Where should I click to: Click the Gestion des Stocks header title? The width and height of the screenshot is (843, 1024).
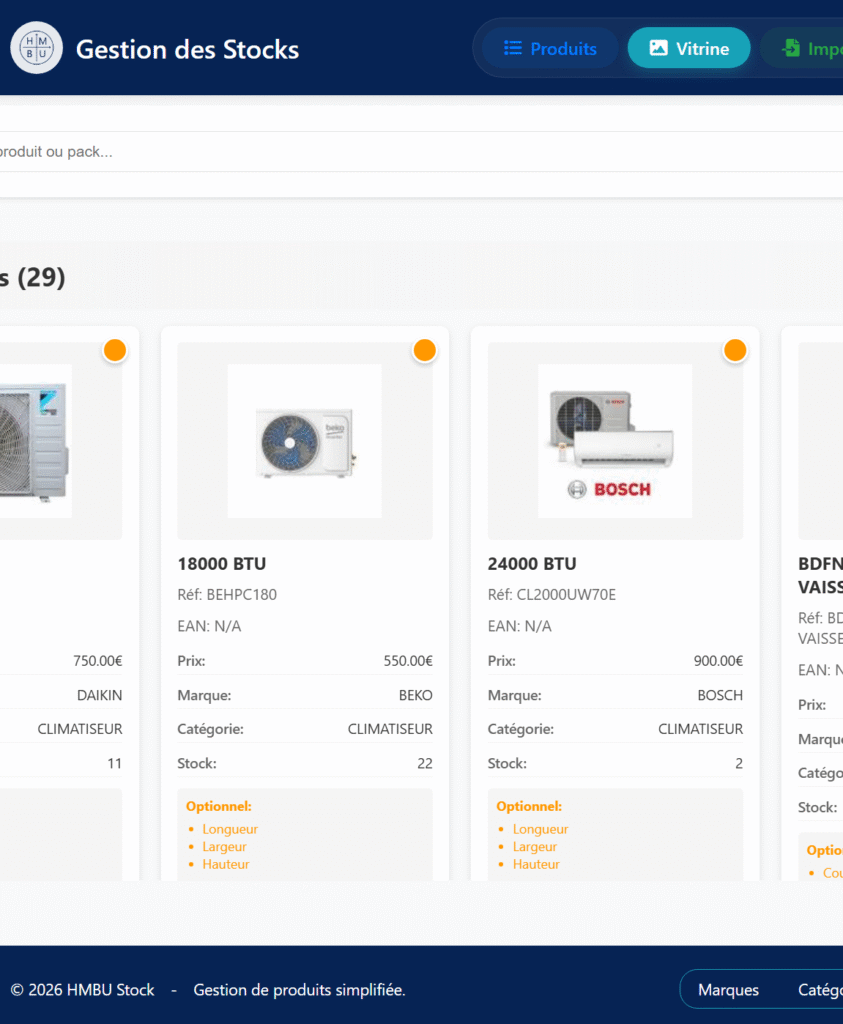pyautogui.click(x=187, y=49)
